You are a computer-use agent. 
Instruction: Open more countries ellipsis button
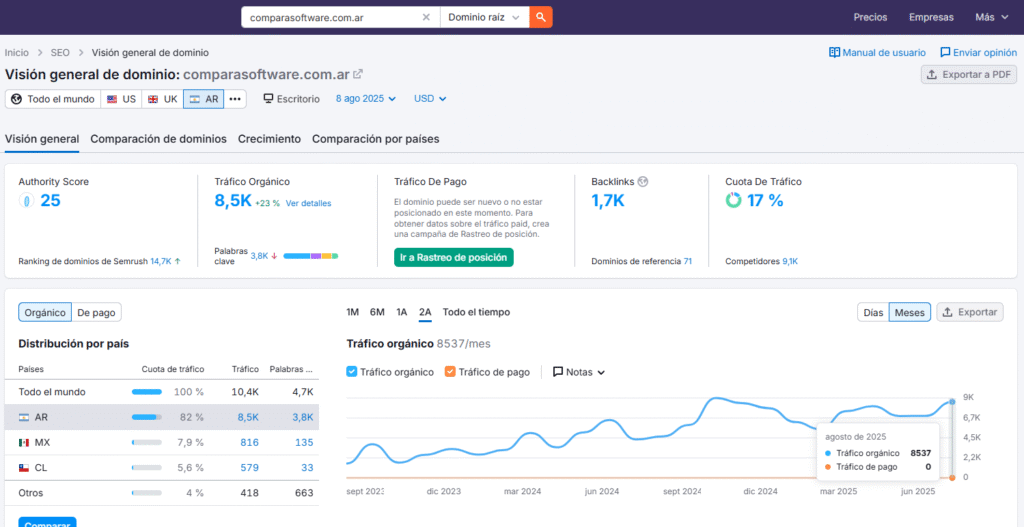click(235, 99)
